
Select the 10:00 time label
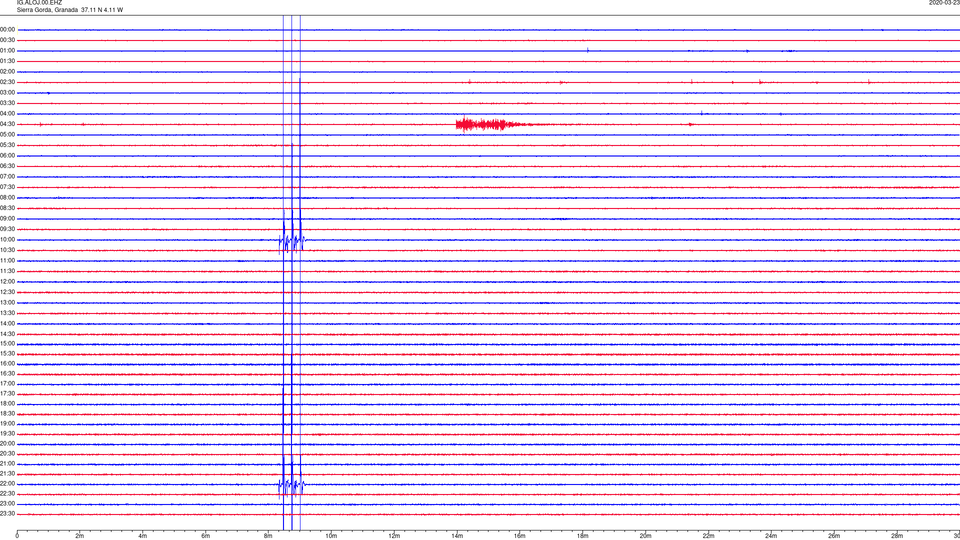[7, 240]
